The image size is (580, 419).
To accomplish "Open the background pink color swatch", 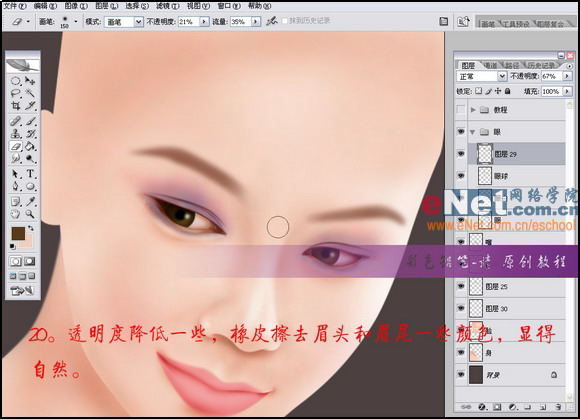I will click(28, 242).
